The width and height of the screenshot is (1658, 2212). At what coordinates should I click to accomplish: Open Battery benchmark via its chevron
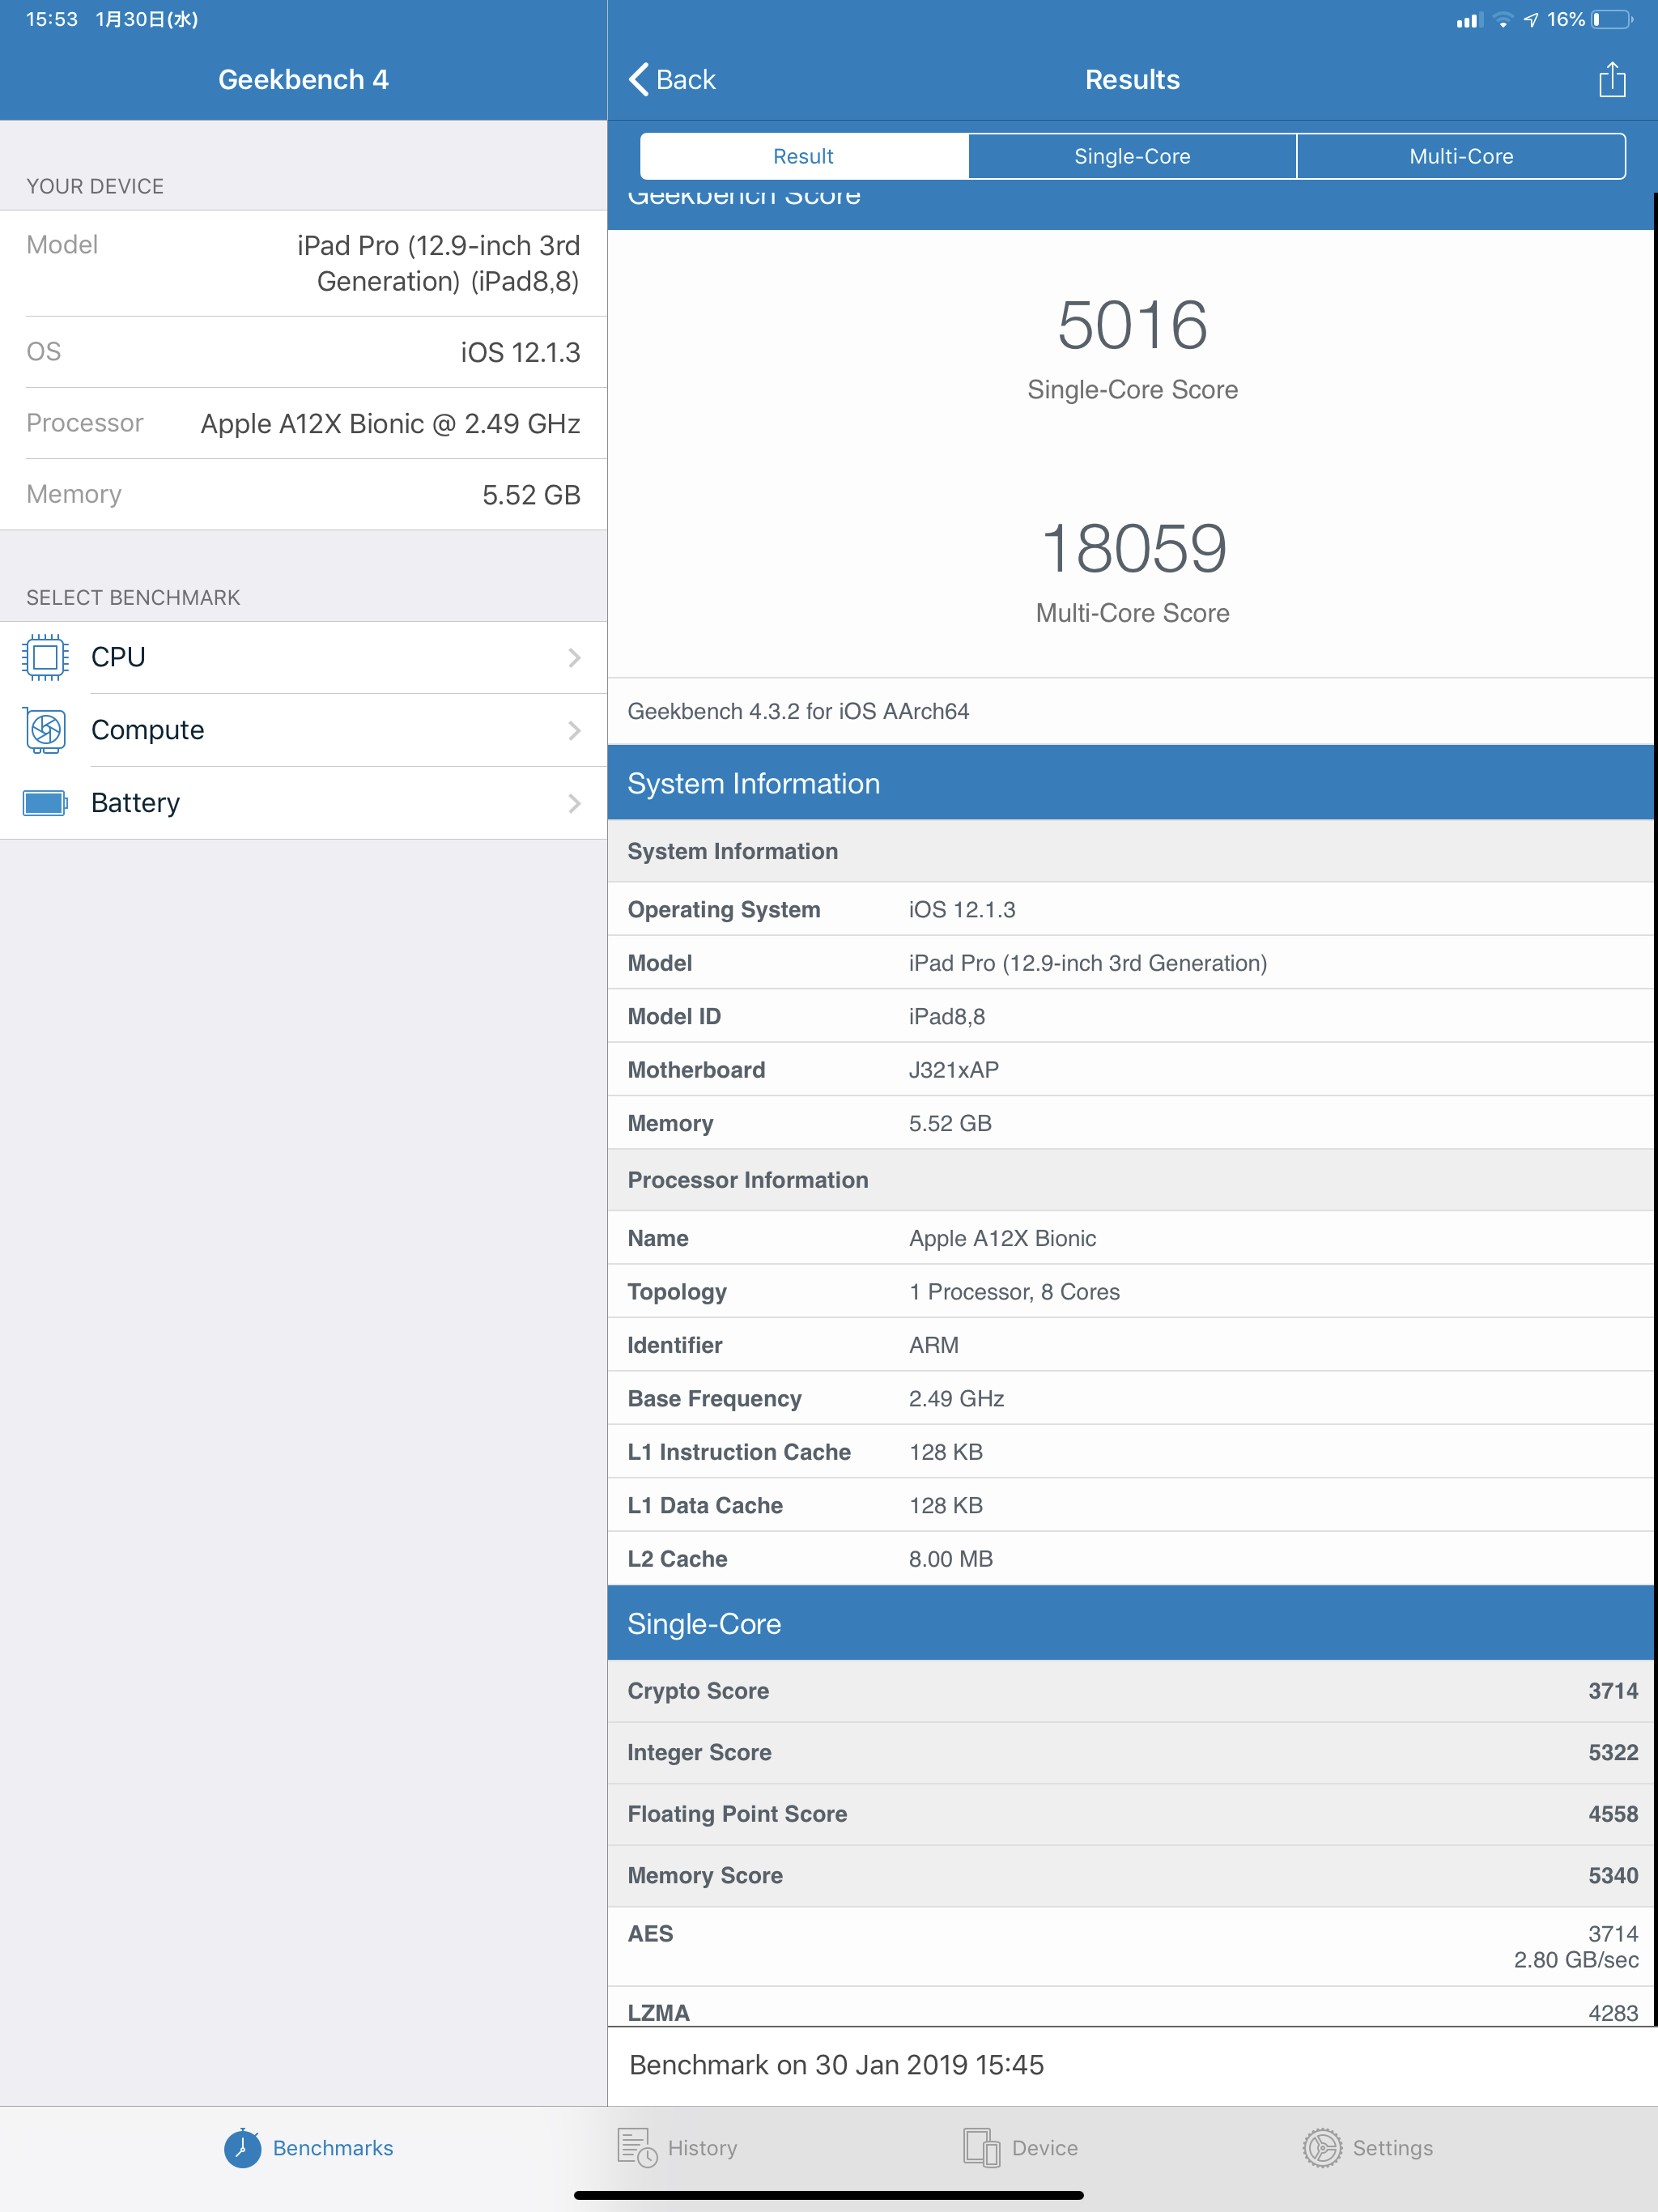(x=574, y=803)
